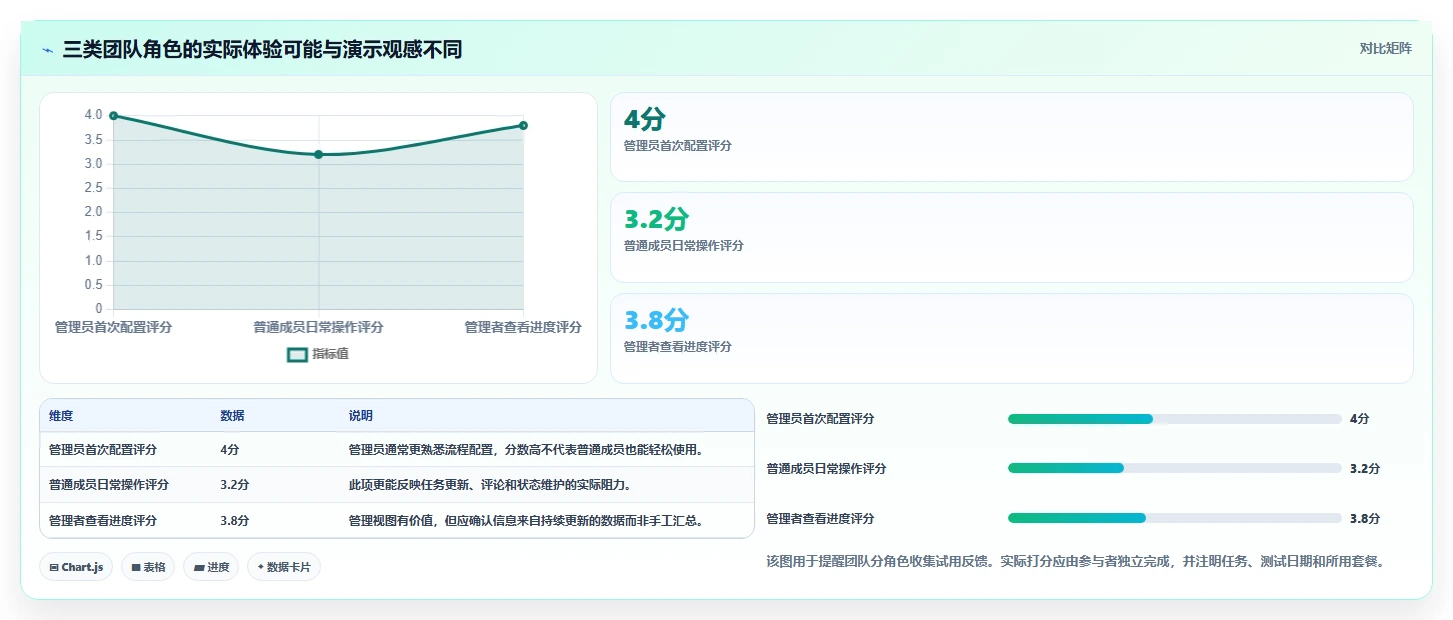Click x-axis label 普通成员日常操作评分 in chart
1453x620 pixels.
click(x=318, y=327)
